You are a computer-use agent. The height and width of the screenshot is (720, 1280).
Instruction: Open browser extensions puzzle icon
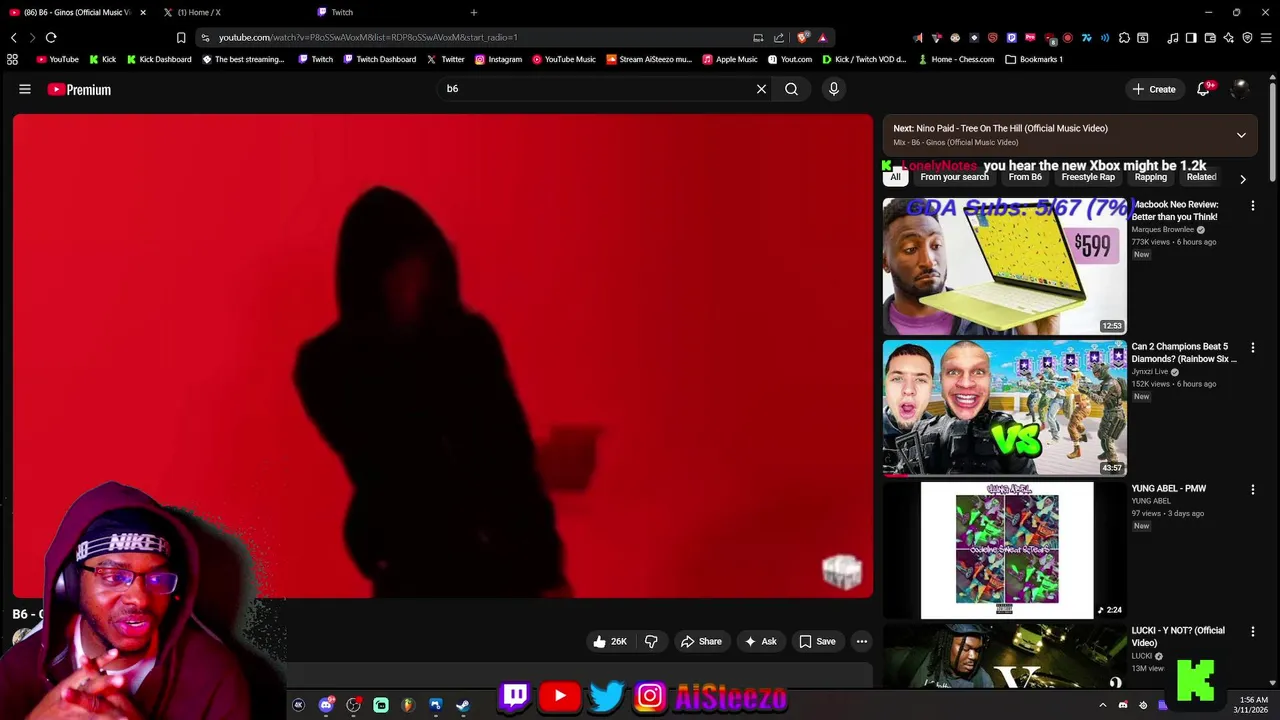[1125, 37]
